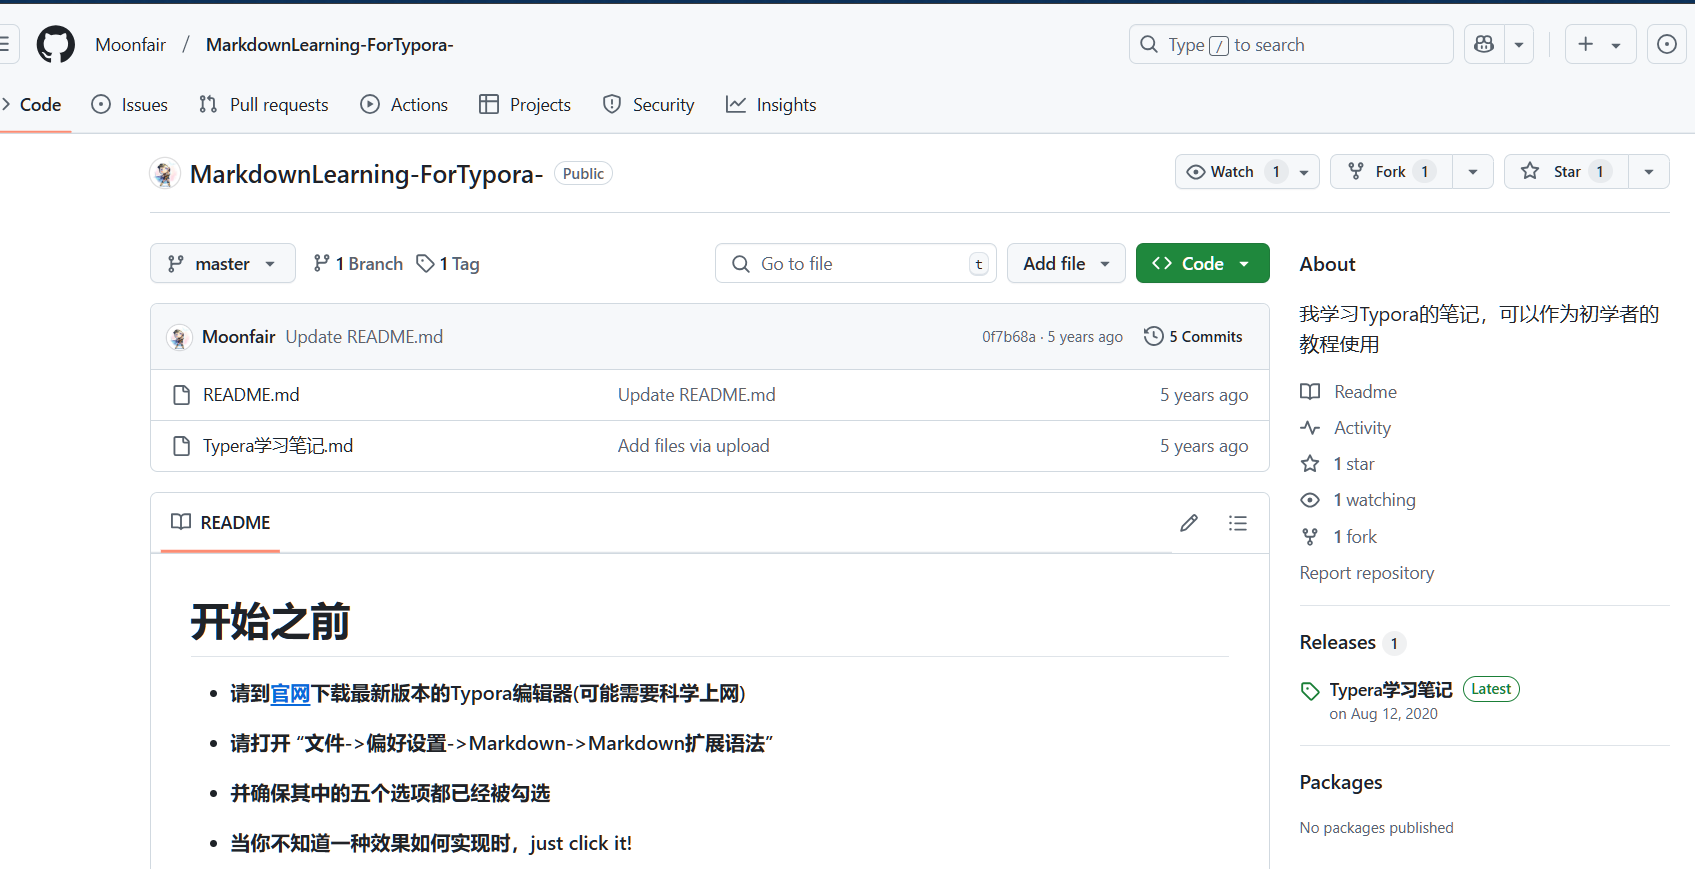Open the Security tab
This screenshot has height=869, width=1695.
tap(648, 105)
